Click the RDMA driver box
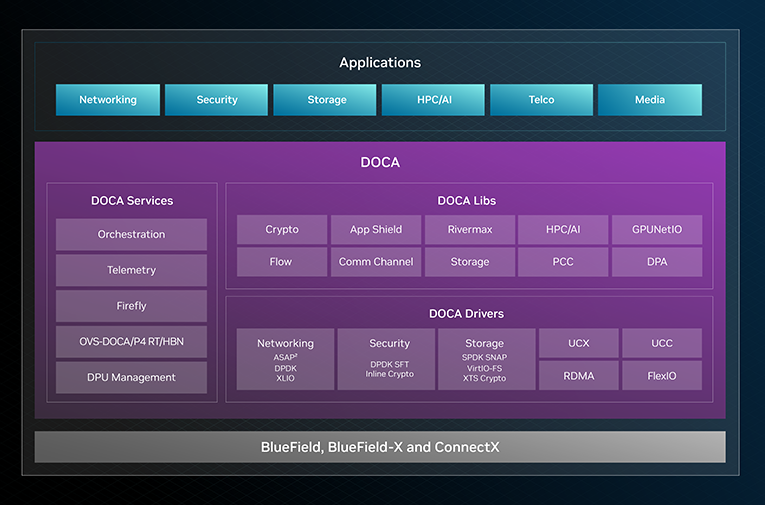The image size is (765, 505). (579, 376)
